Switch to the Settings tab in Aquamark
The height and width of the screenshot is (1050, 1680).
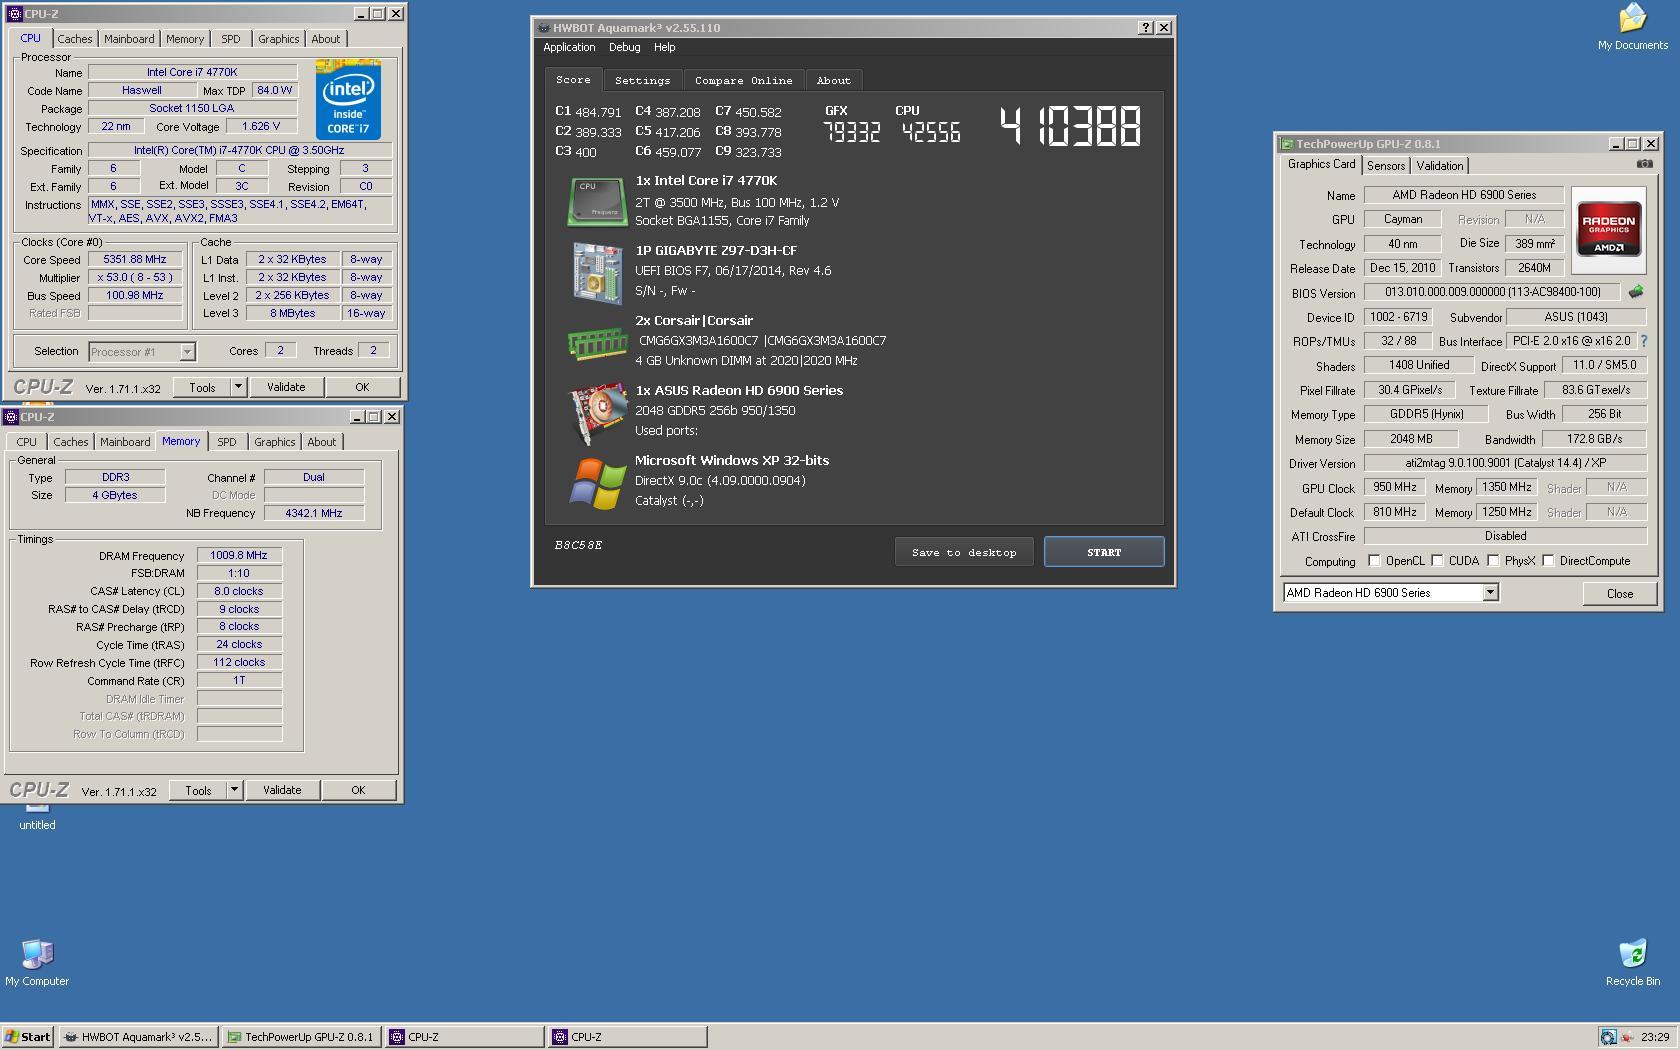click(642, 81)
